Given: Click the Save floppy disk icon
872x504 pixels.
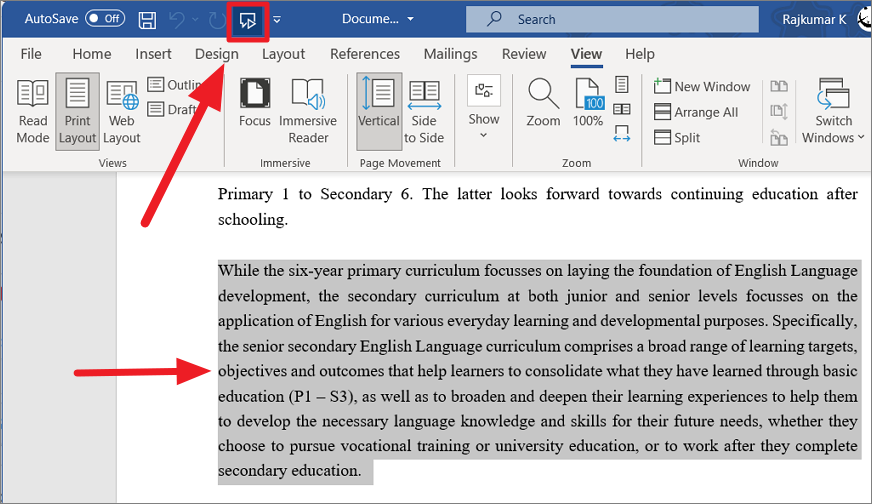Looking at the screenshot, I should [147, 20].
